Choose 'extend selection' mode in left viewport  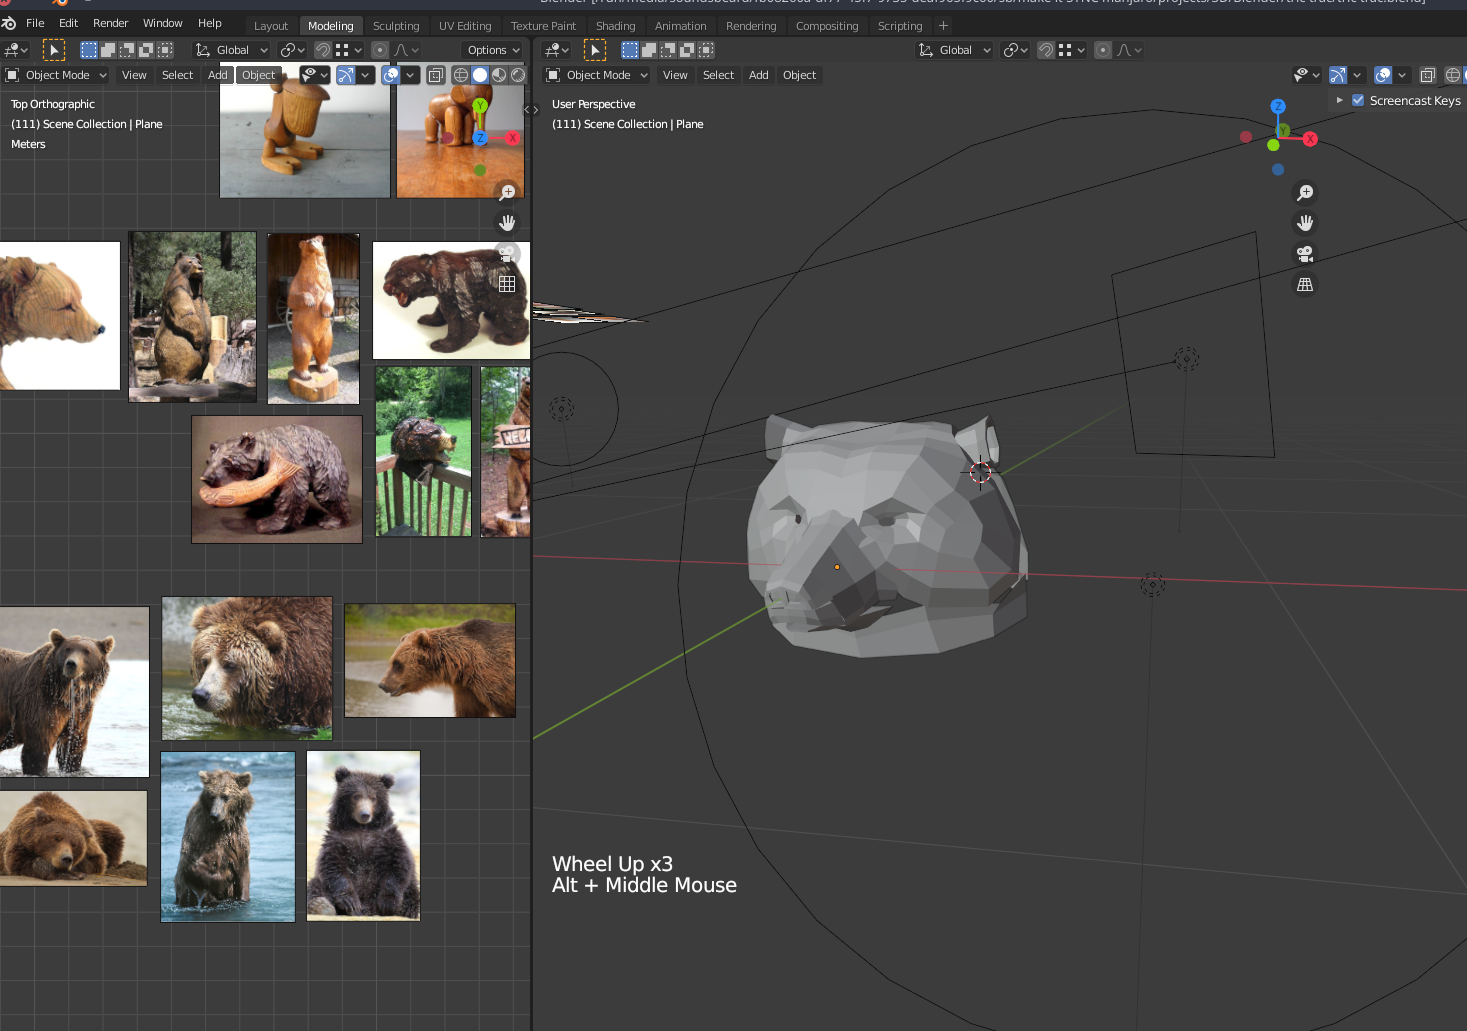[108, 50]
